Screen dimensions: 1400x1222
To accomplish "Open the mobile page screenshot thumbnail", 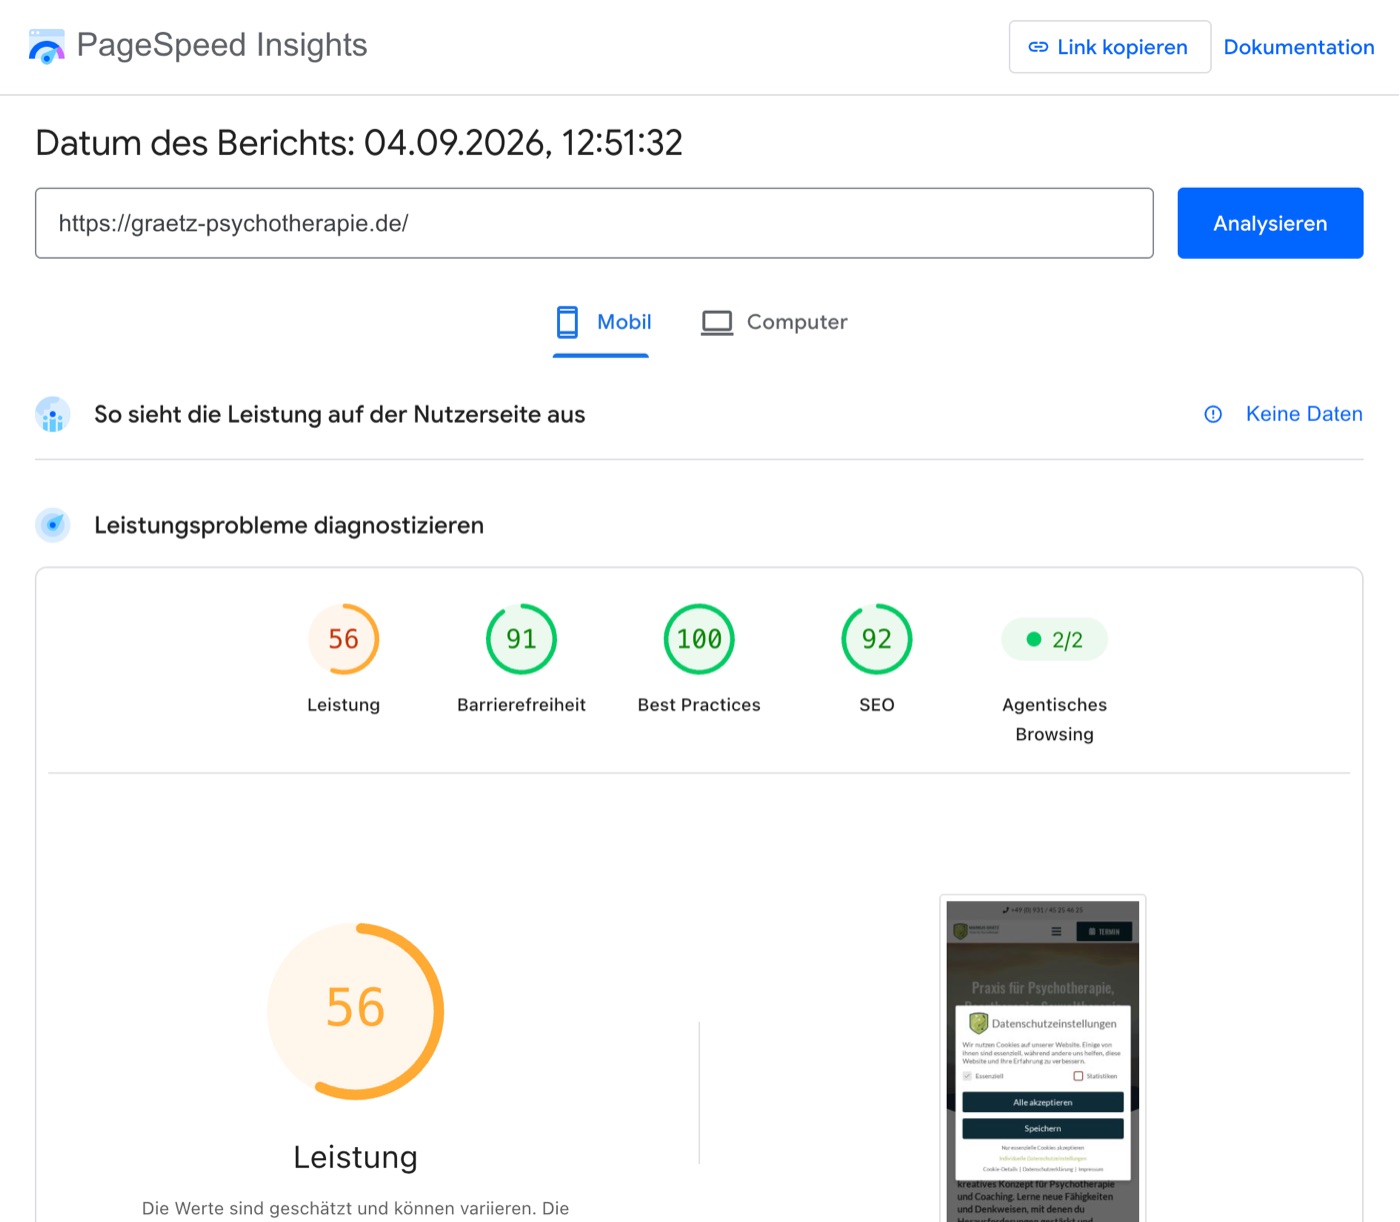I will (x=1043, y=1058).
